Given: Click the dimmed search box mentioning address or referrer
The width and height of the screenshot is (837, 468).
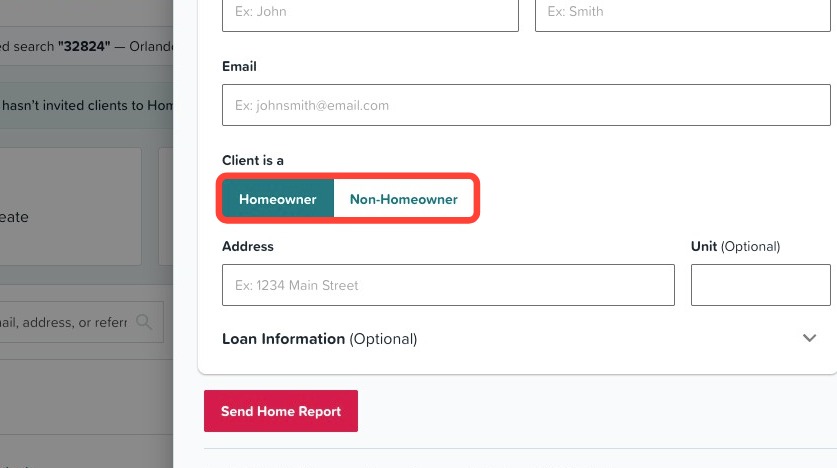Looking at the screenshot, I should pyautogui.click(x=81, y=322).
